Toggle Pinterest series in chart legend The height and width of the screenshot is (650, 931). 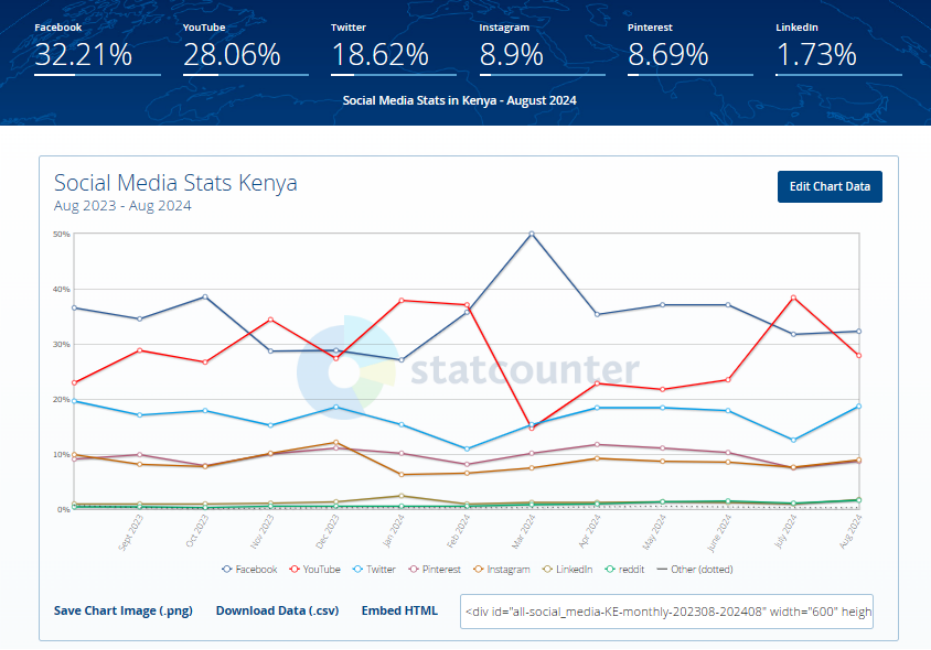point(435,569)
